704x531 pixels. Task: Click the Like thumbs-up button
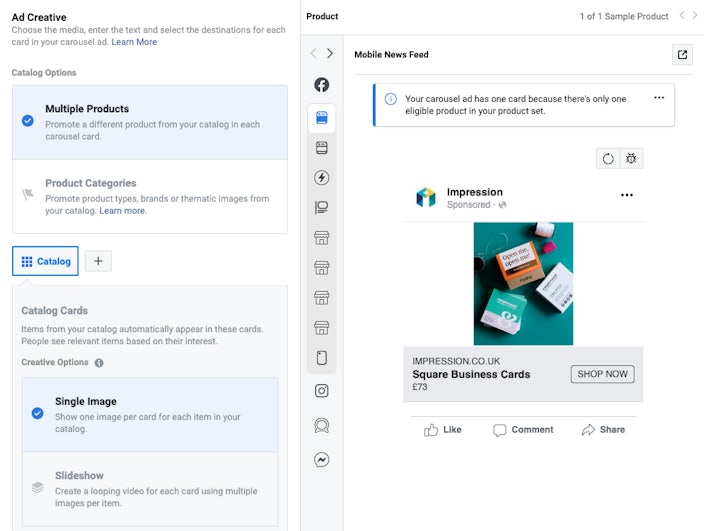click(x=443, y=430)
